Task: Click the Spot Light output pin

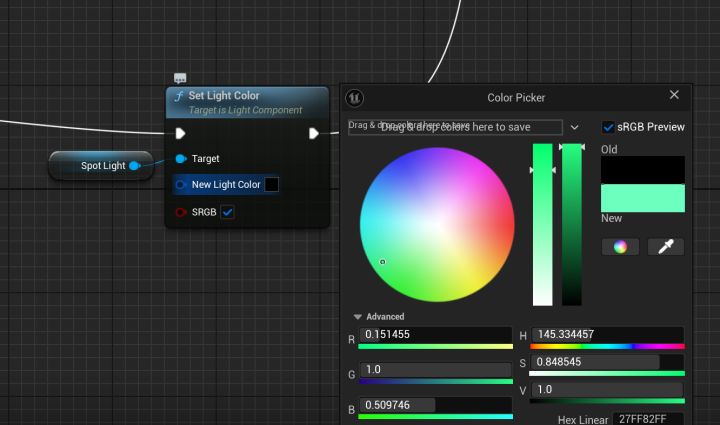Action: 135,165
